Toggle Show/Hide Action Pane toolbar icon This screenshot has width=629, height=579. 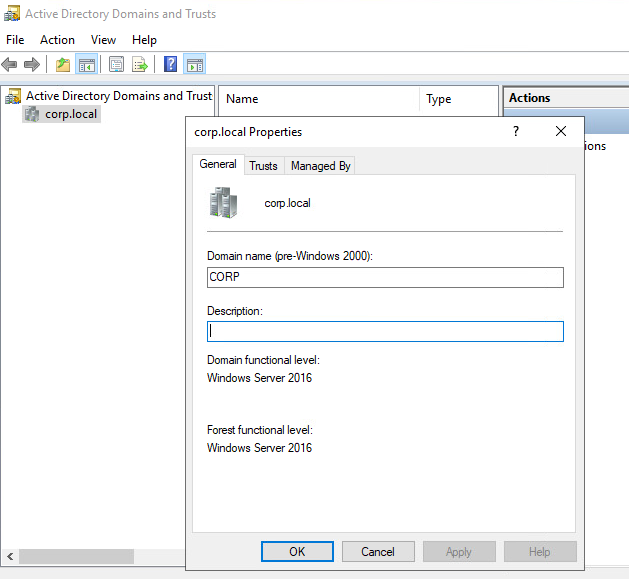tap(194, 65)
